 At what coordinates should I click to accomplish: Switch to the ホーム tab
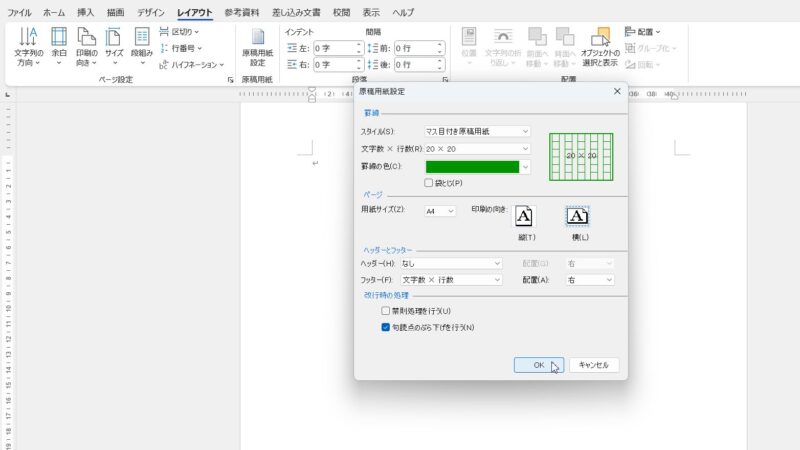click(x=54, y=12)
